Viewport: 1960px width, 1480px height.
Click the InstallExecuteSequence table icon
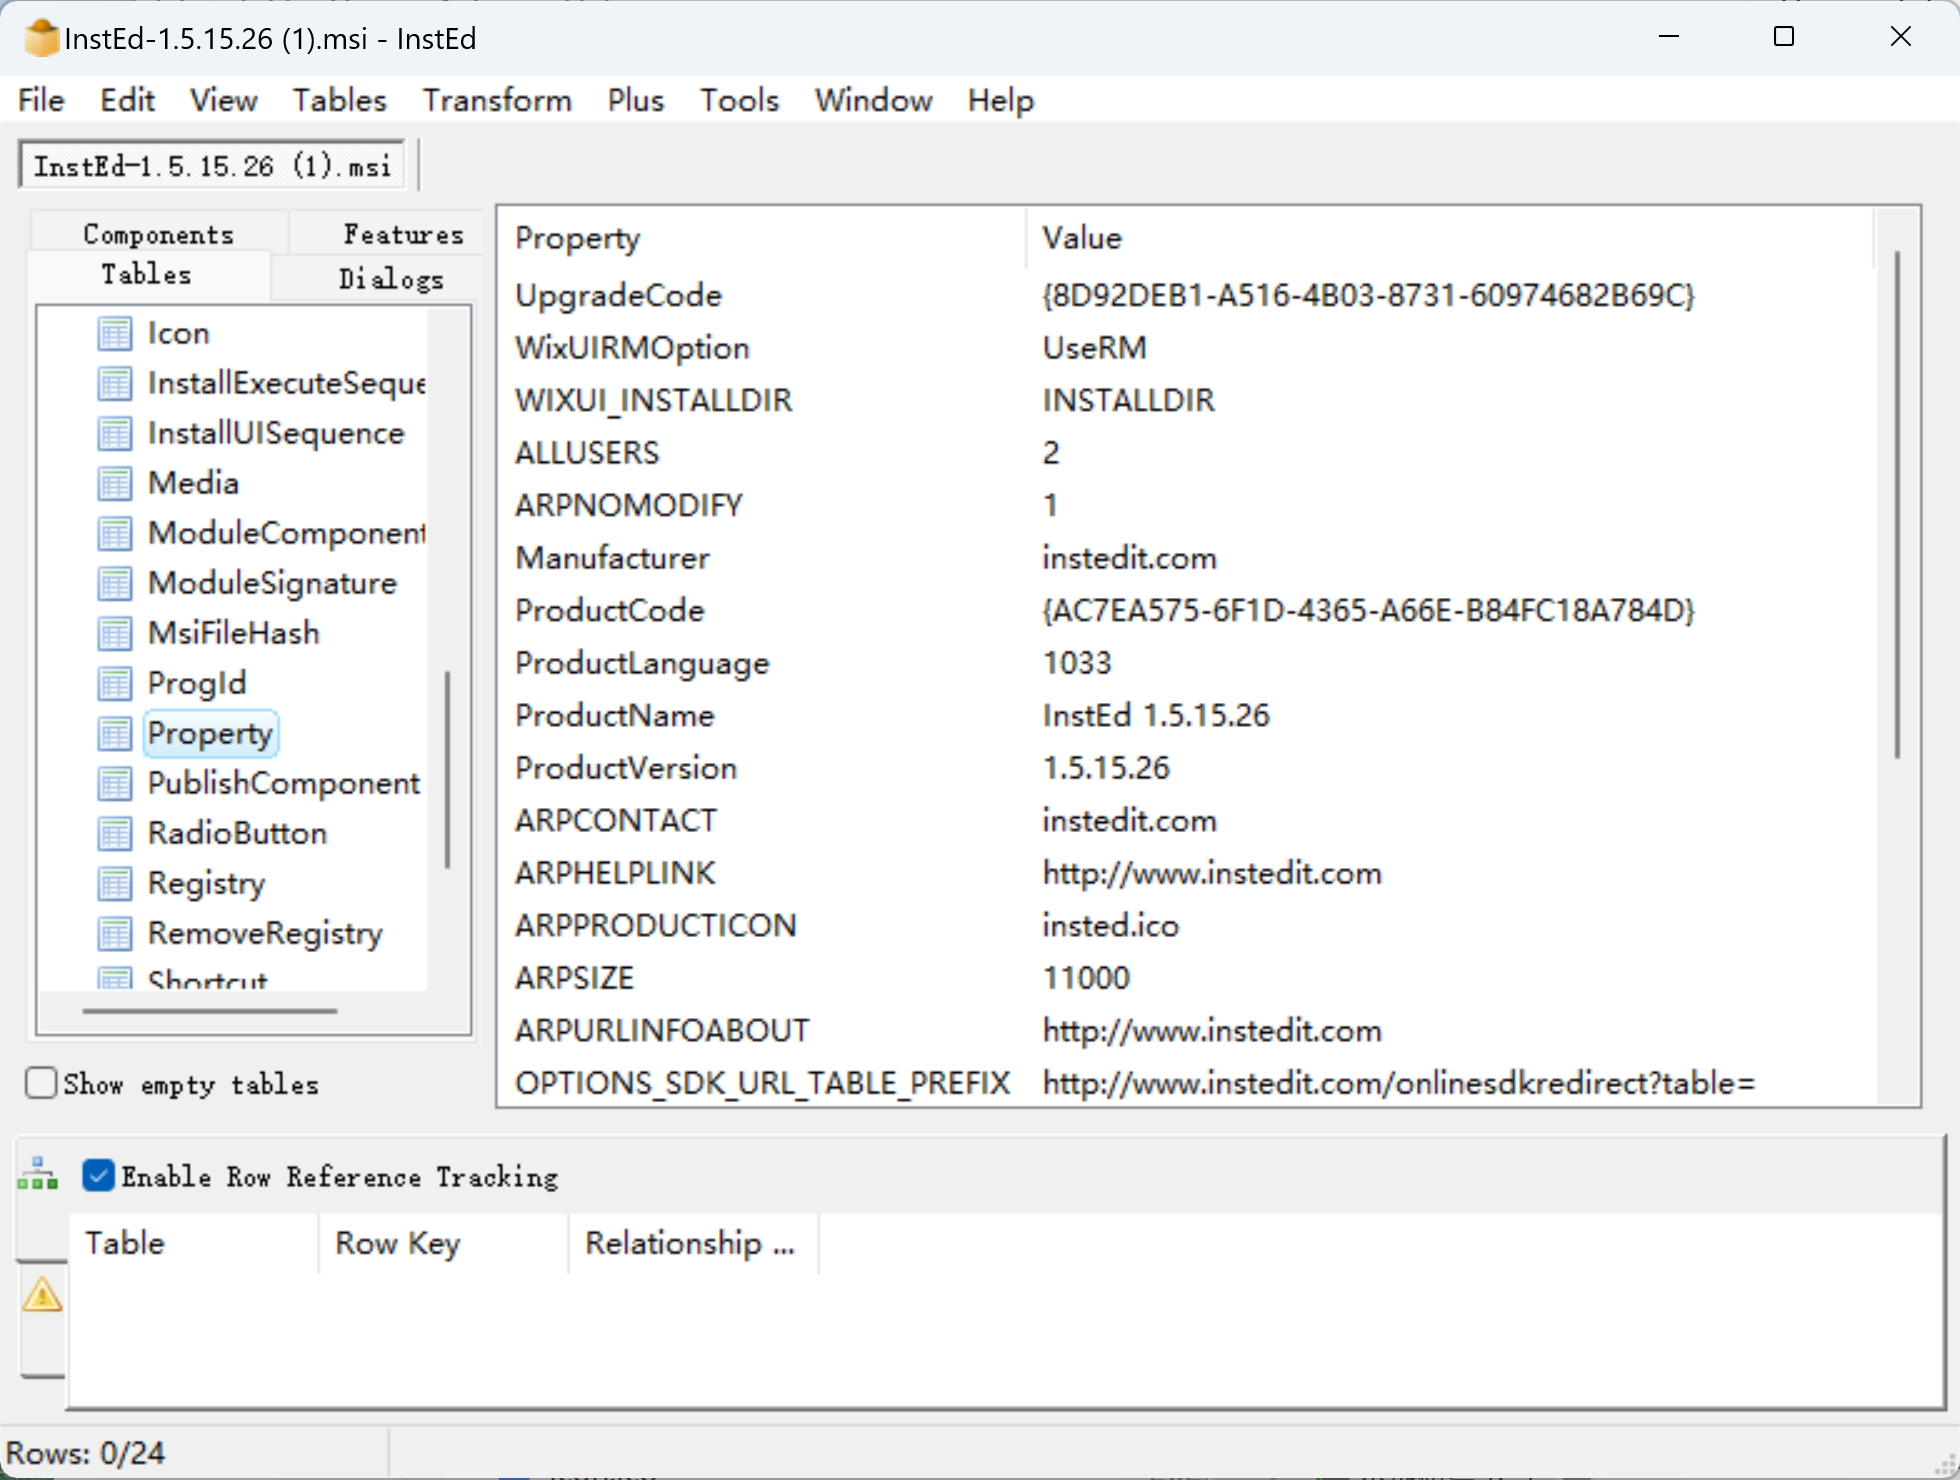(115, 383)
